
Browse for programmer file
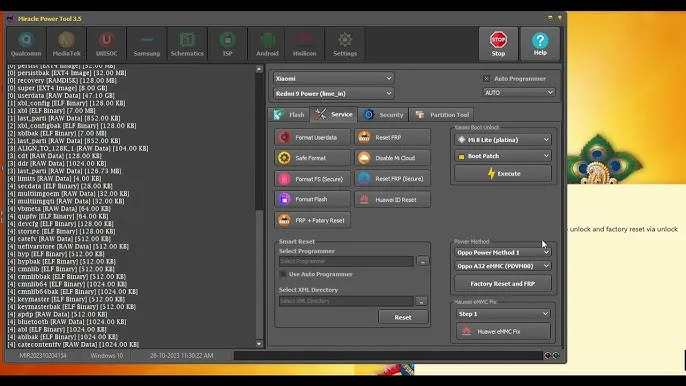pyautogui.click(x=423, y=261)
